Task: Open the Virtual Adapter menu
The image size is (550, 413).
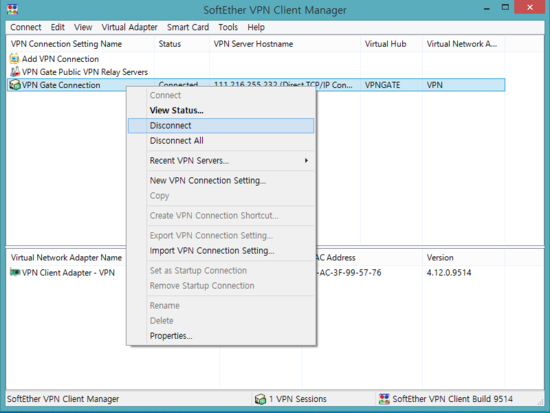Action: click(x=129, y=27)
